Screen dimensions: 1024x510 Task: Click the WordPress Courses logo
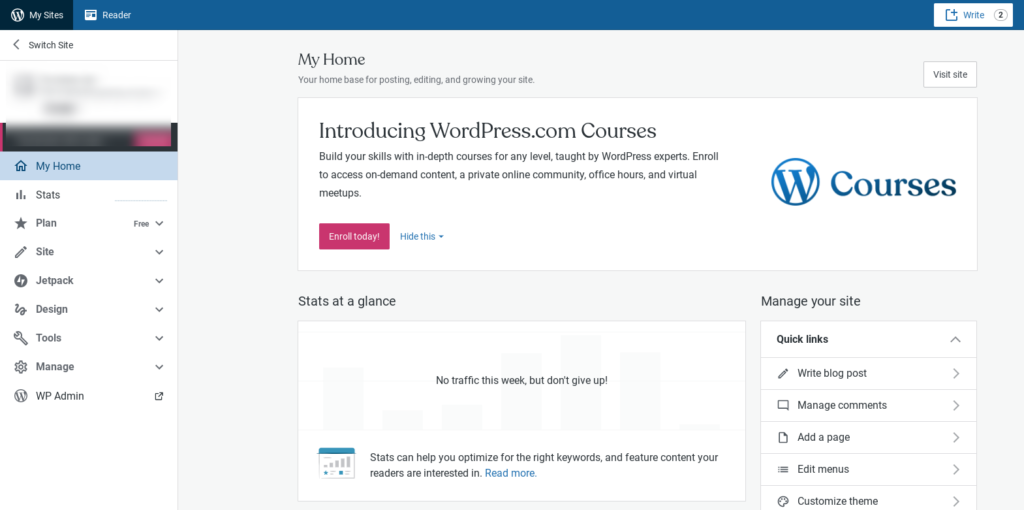coord(863,182)
